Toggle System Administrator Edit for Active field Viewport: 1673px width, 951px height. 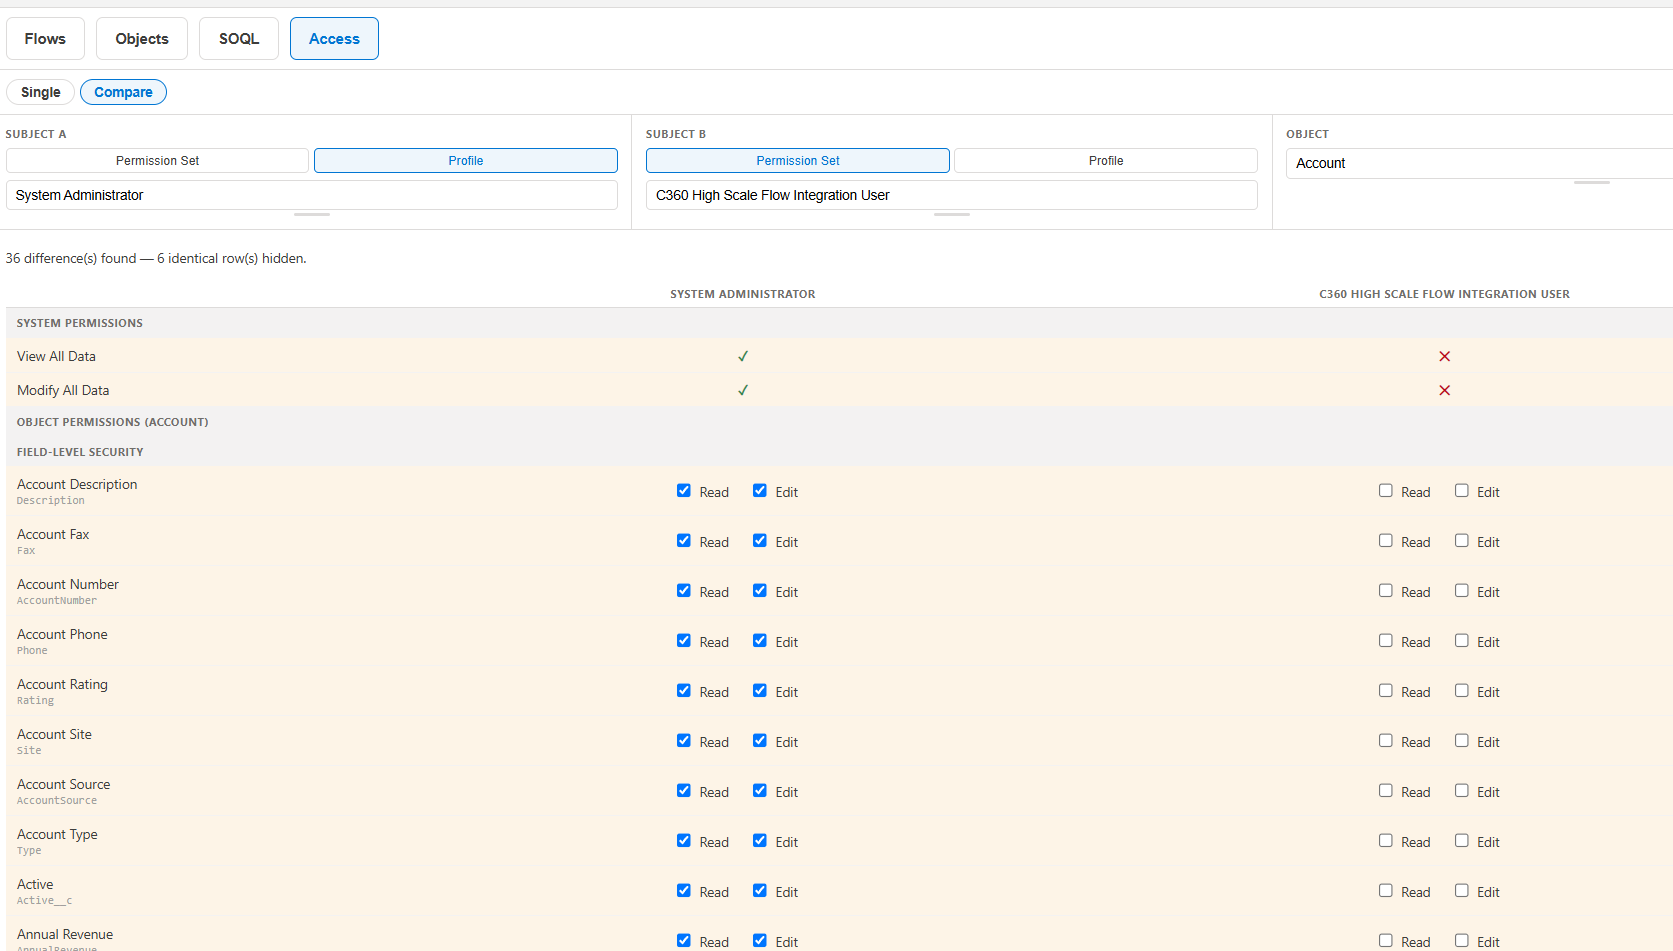point(760,891)
